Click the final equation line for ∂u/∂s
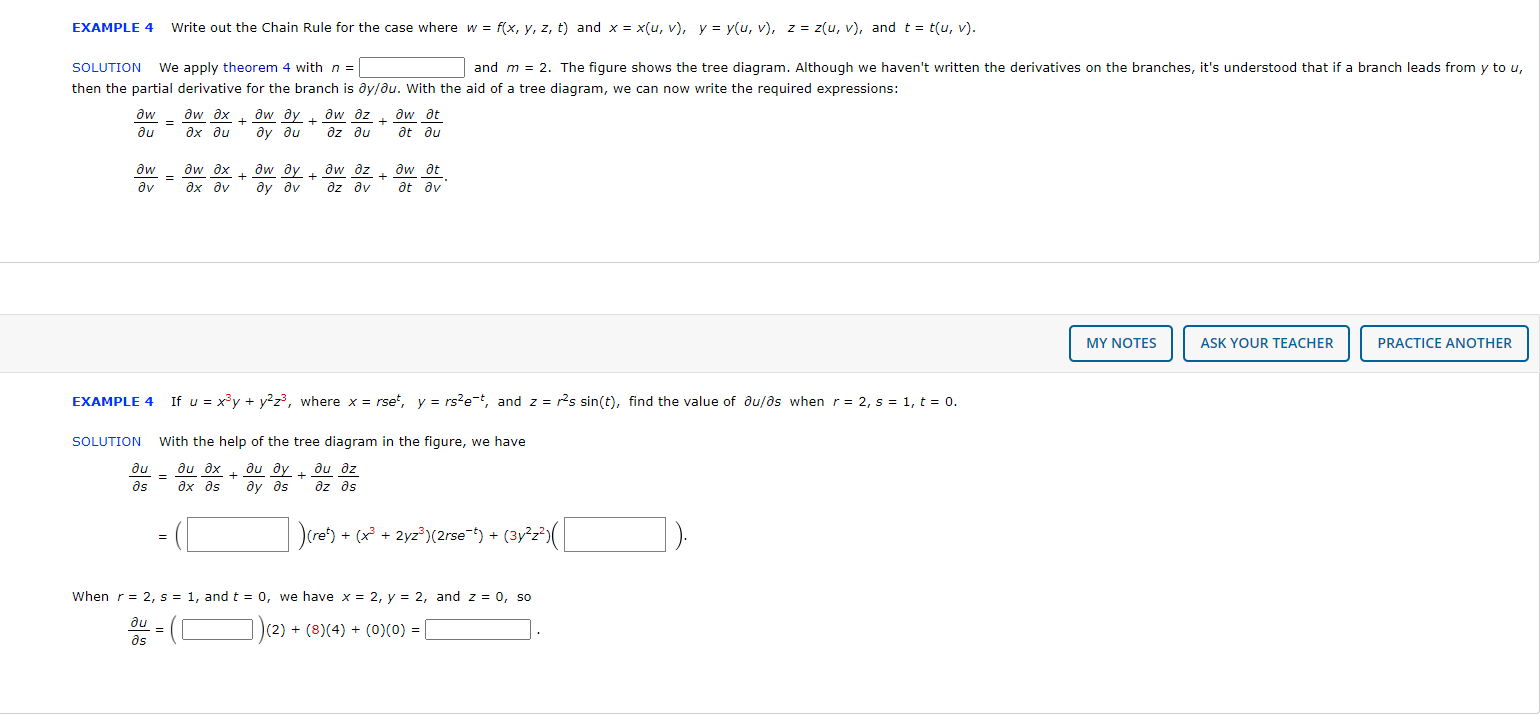Image resolution: width=1540 pixels, height=727 pixels. (x=330, y=629)
